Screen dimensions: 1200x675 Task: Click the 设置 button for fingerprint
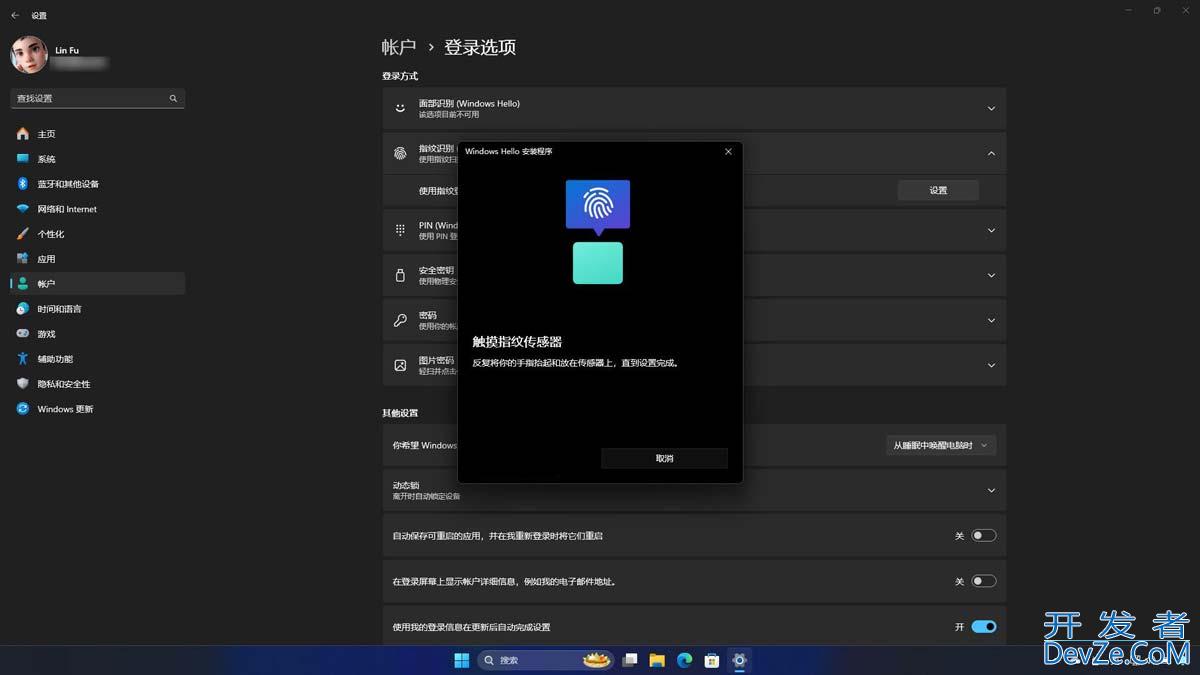click(x=938, y=190)
